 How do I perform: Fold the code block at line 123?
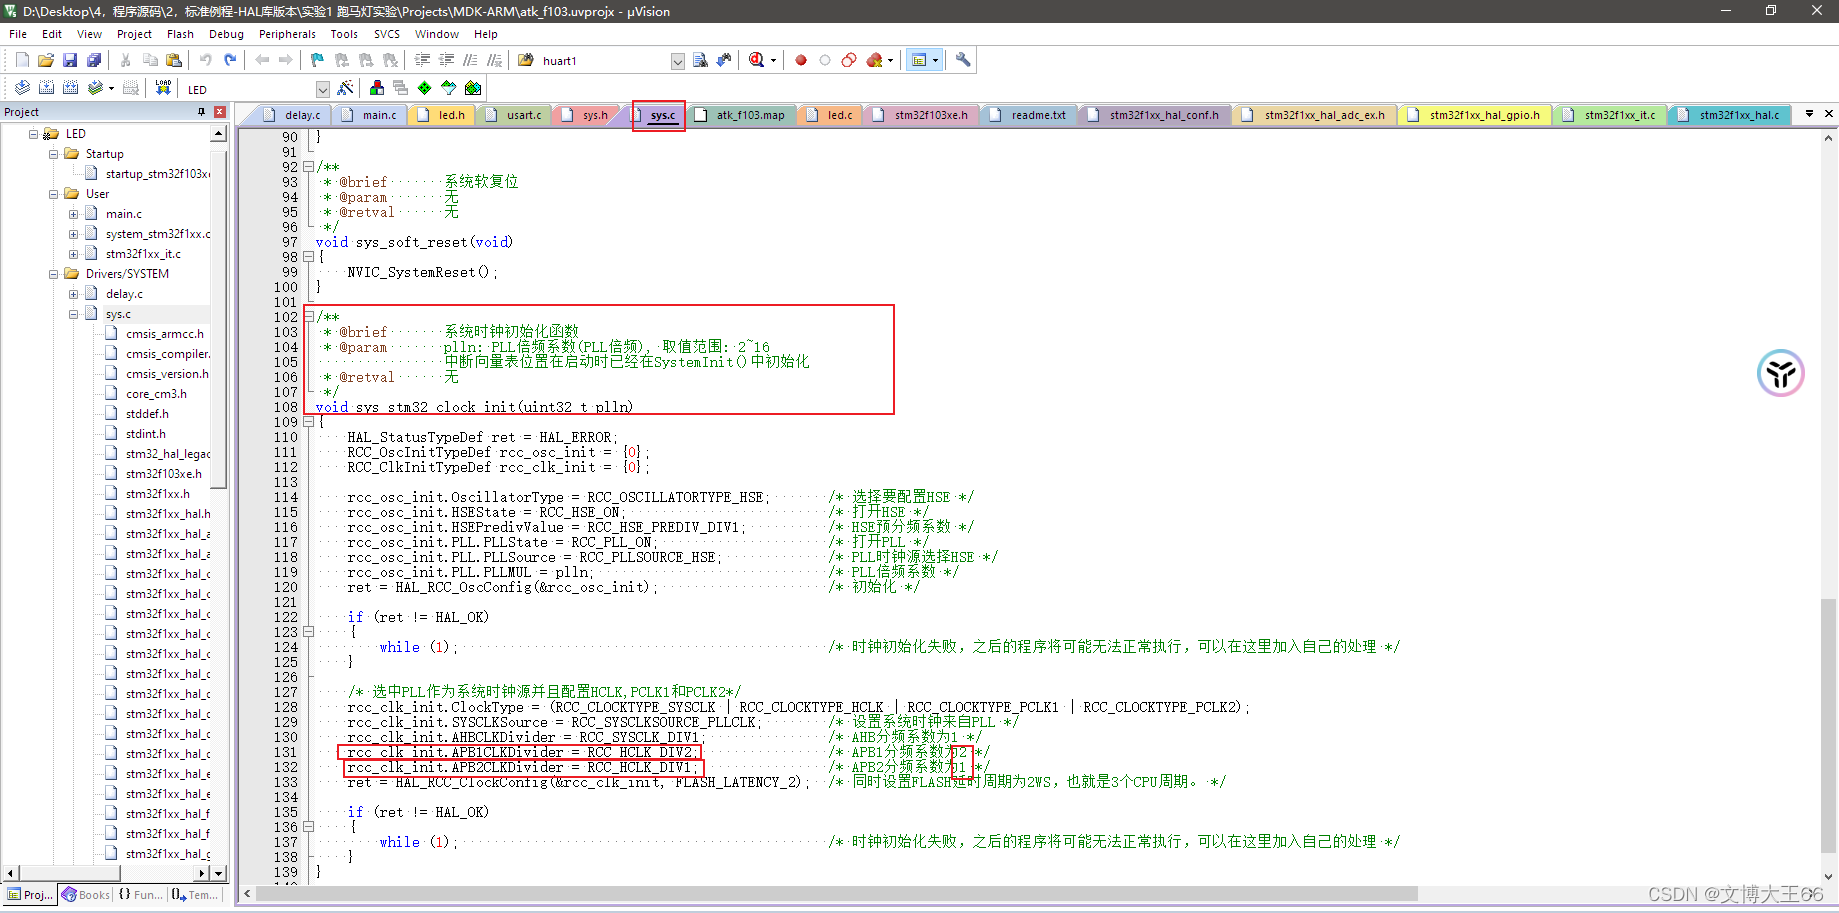308,632
